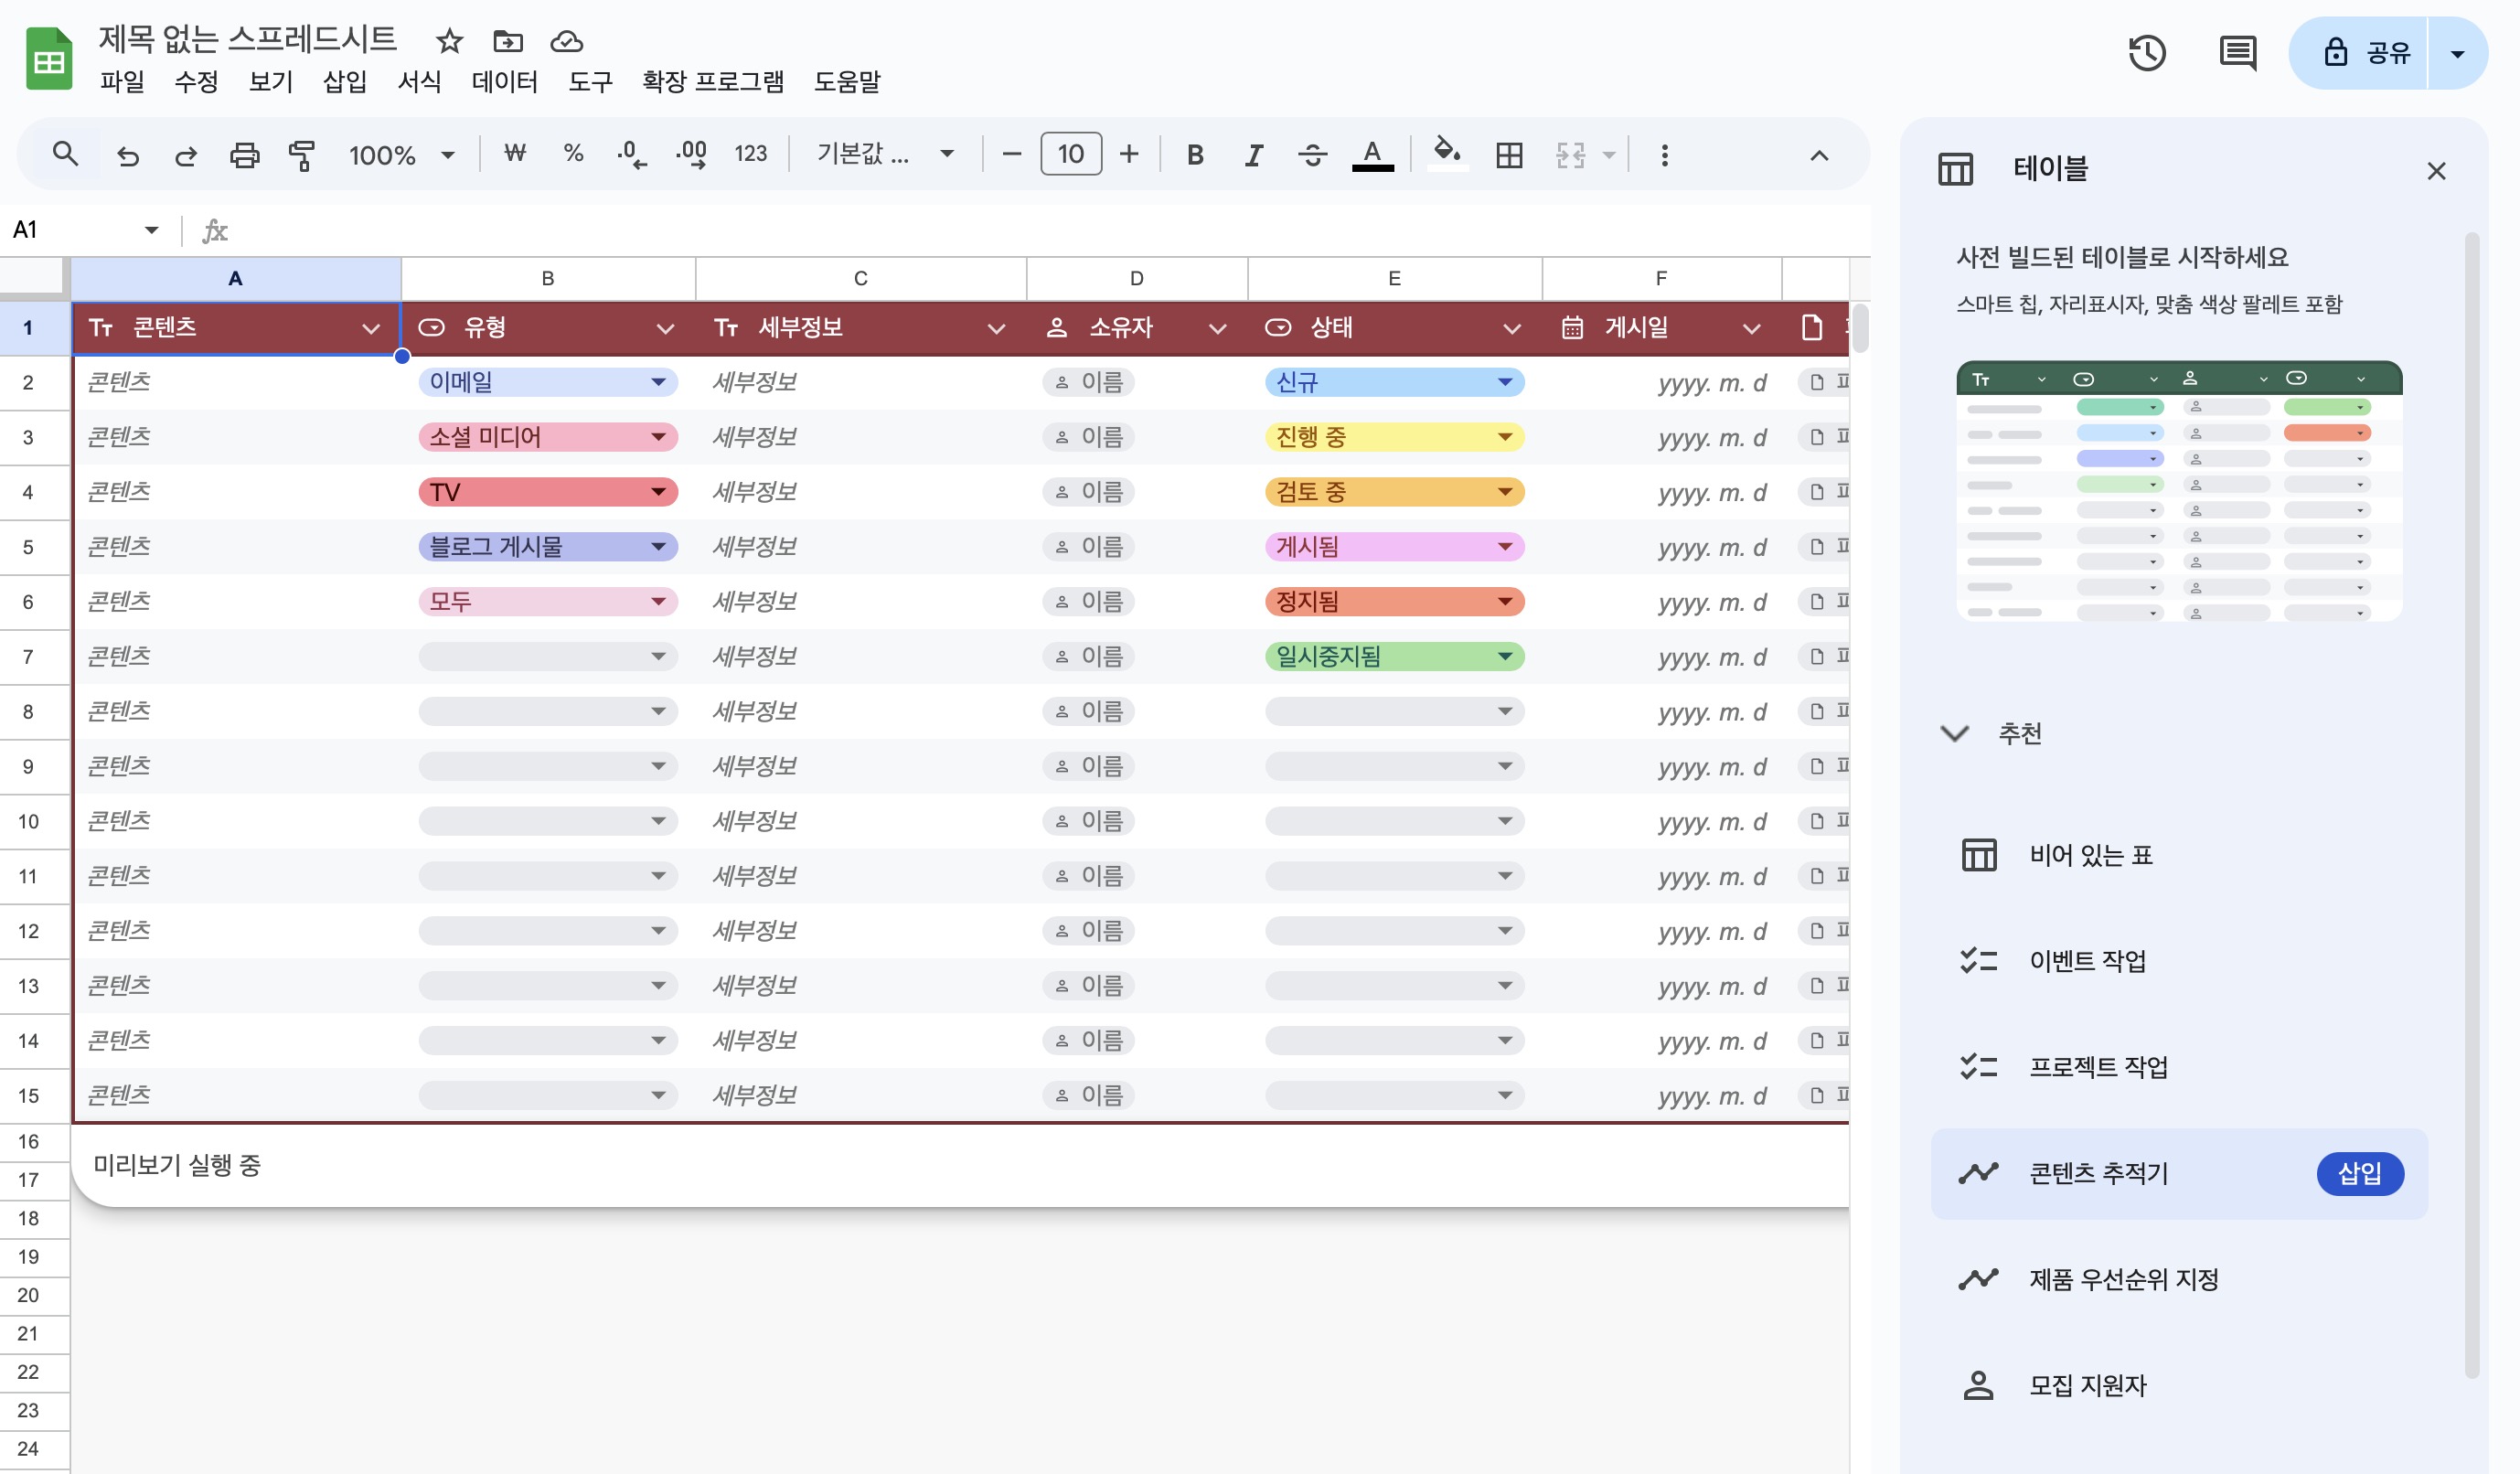Image resolution: width=2520 pixels, height=1474 pixels.
Task: Open the 100% zoom dropdown
Action: pos(401,155)
